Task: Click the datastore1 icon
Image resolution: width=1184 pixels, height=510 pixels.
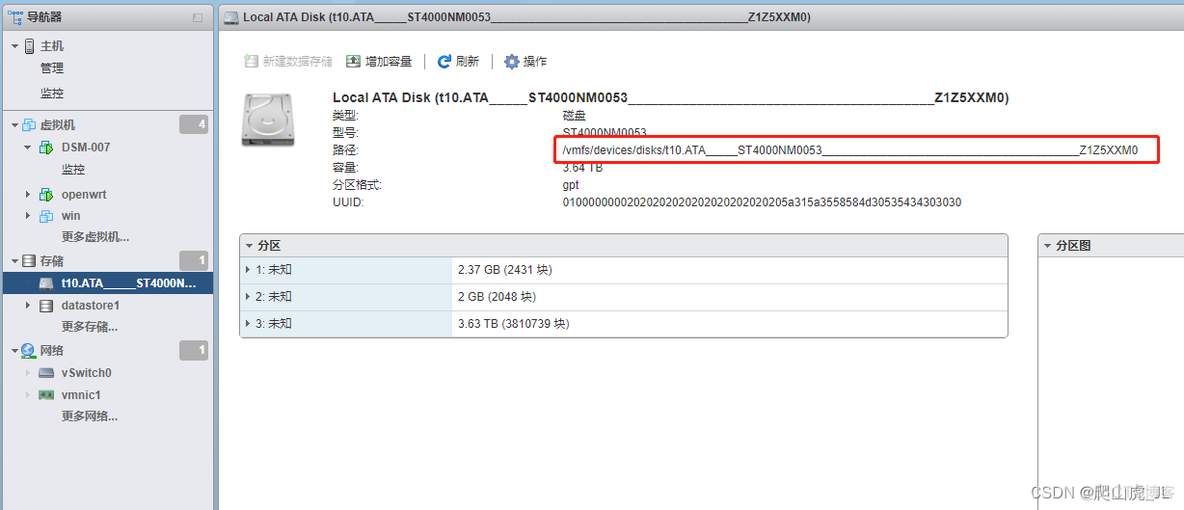Action: [x=46, y=305]
